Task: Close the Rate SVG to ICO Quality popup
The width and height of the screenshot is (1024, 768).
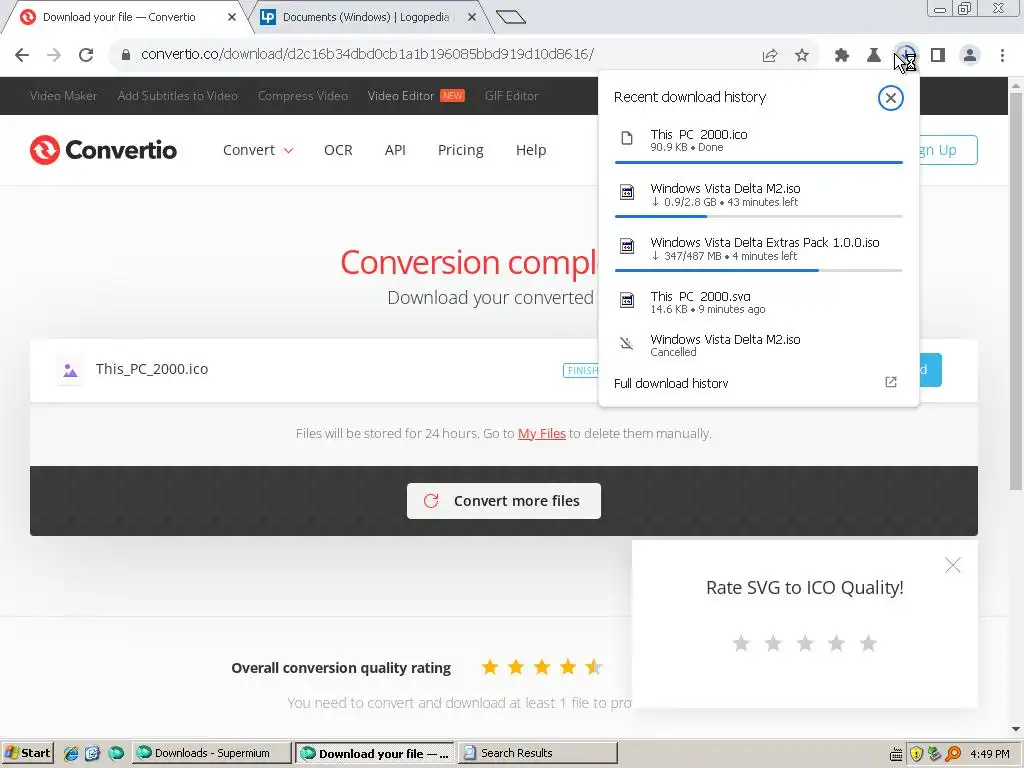Action: (x=953, y=565)
